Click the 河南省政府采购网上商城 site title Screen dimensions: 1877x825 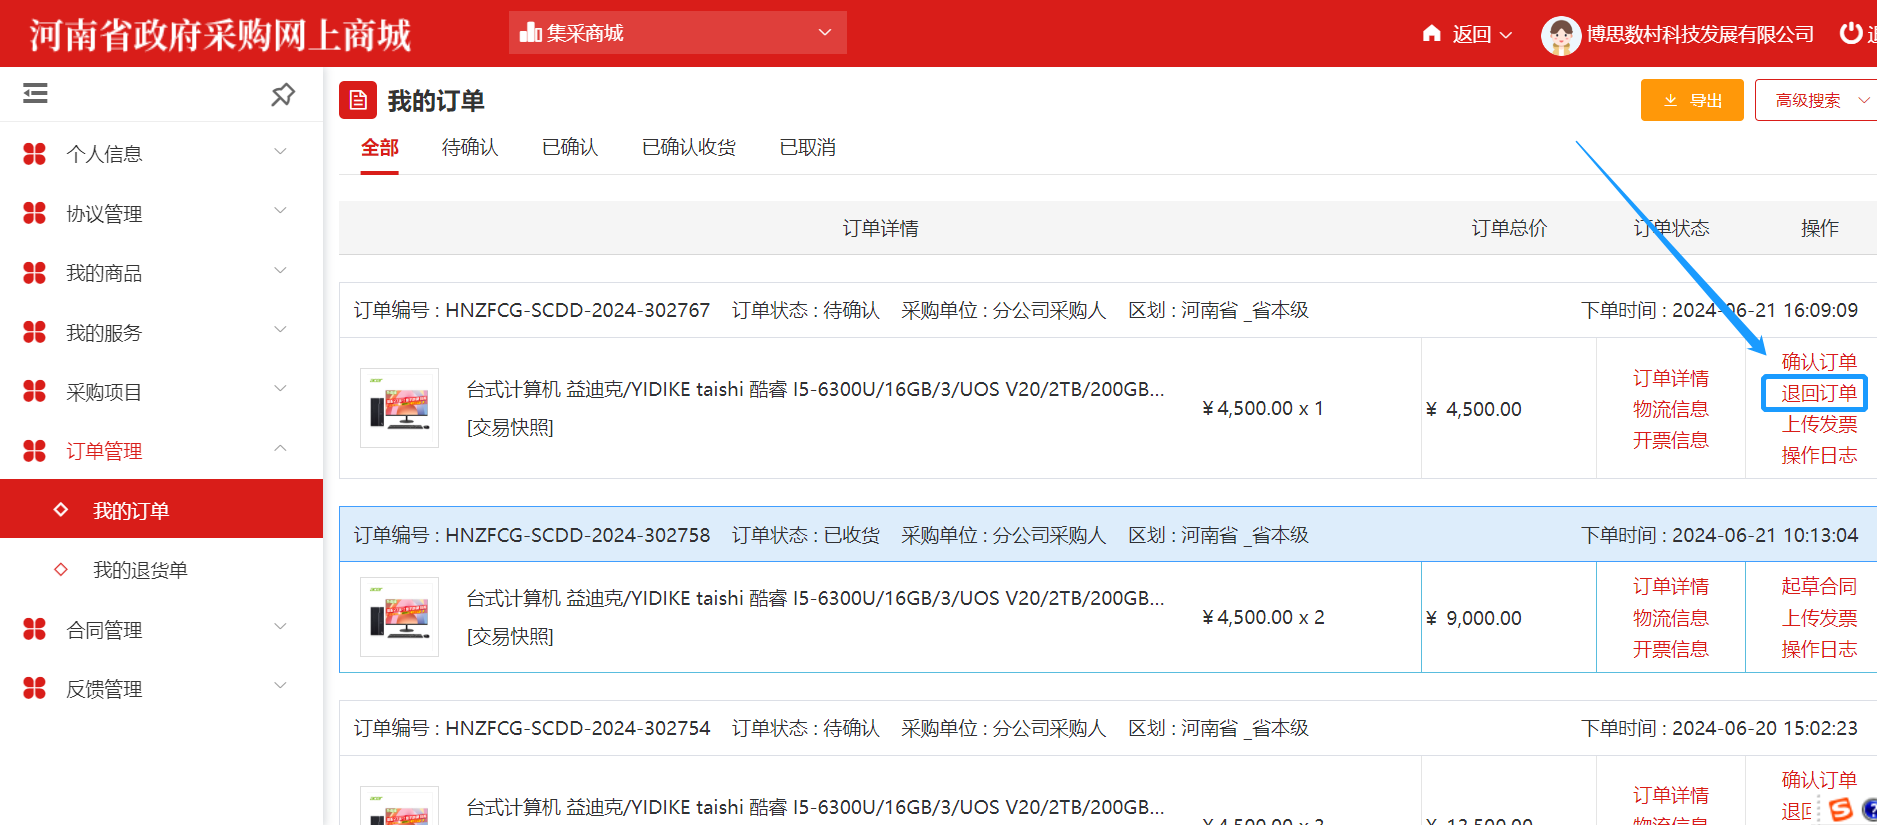pyautogui.click(x=220, y=35)
